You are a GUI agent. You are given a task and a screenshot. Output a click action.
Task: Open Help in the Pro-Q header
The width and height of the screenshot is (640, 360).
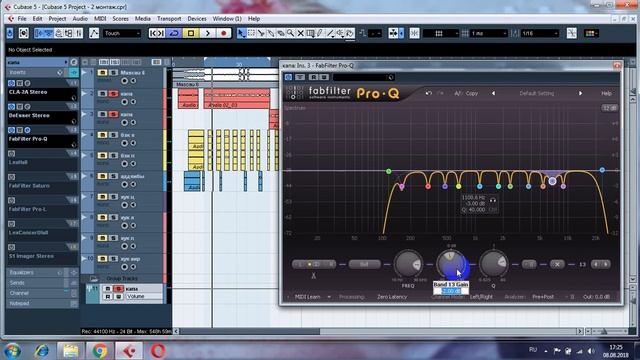(606, 93)
